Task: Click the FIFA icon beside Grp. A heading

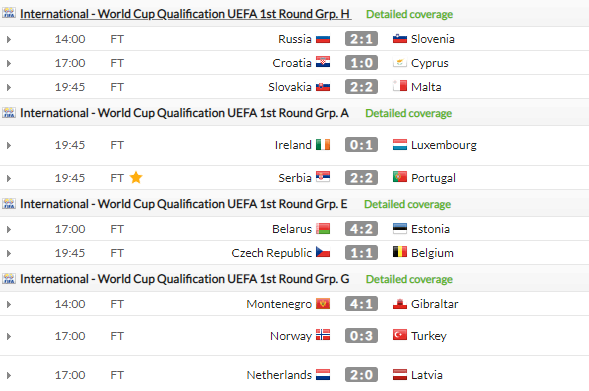Action: [x=9, y=113]
